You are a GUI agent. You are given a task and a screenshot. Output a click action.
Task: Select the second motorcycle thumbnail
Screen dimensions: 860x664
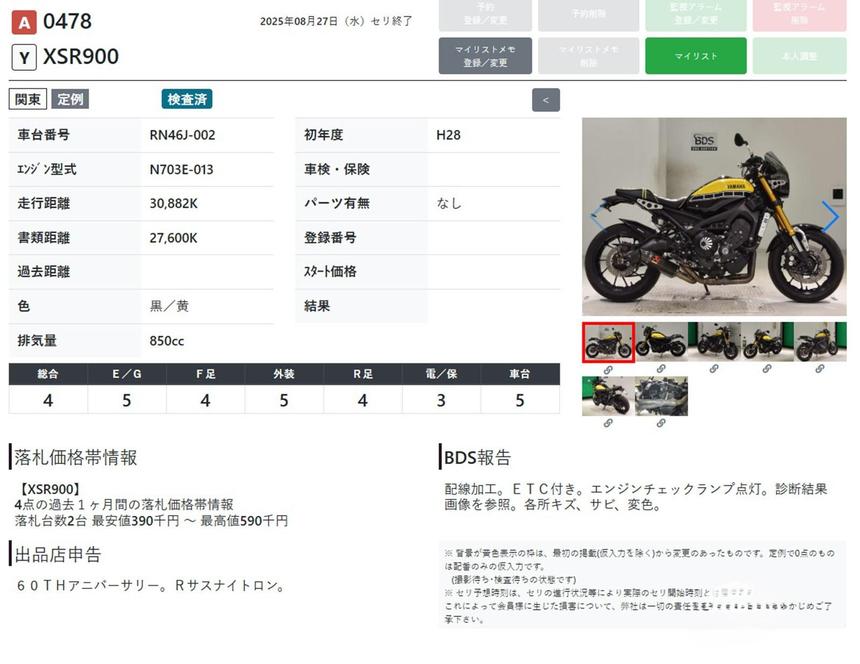coord(661,342)
